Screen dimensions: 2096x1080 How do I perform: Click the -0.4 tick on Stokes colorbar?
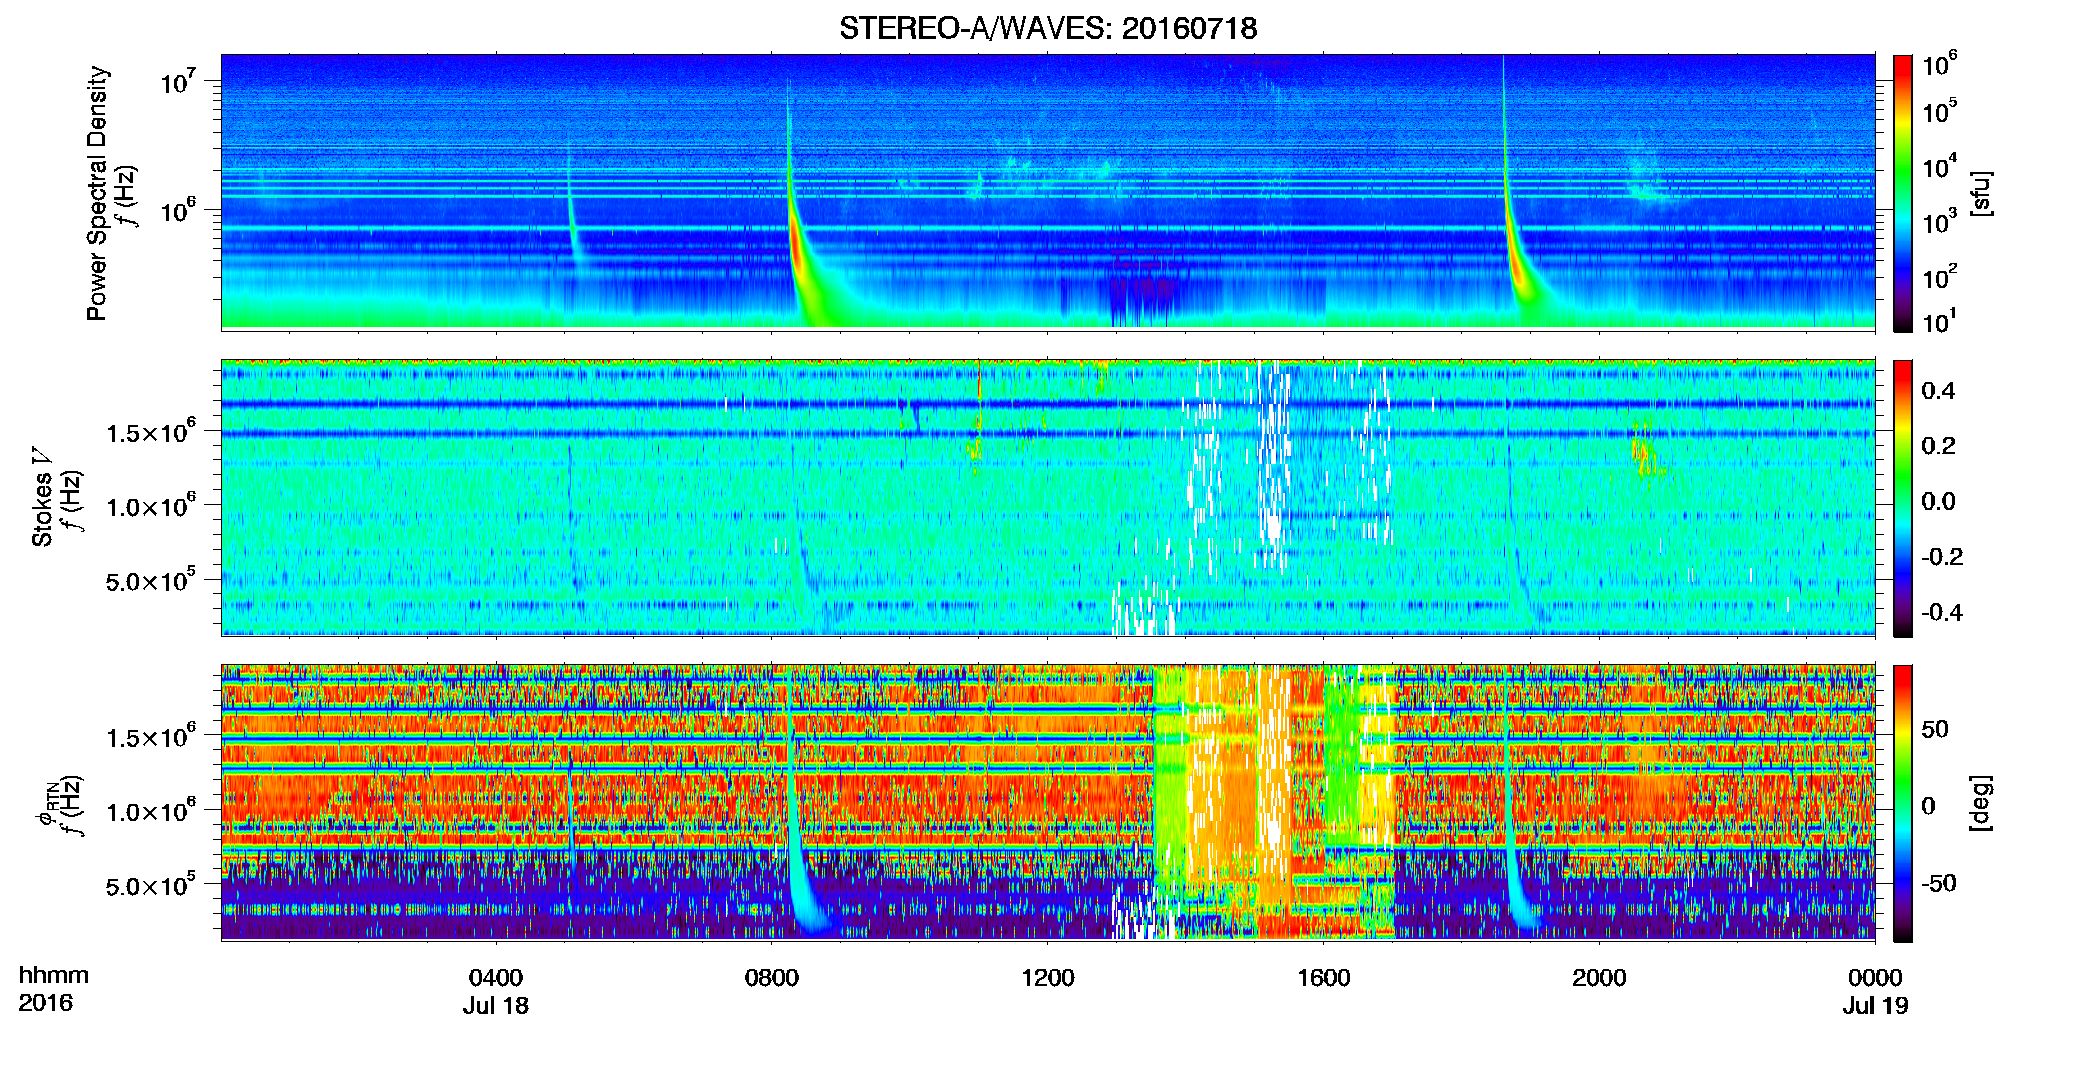1942,612
